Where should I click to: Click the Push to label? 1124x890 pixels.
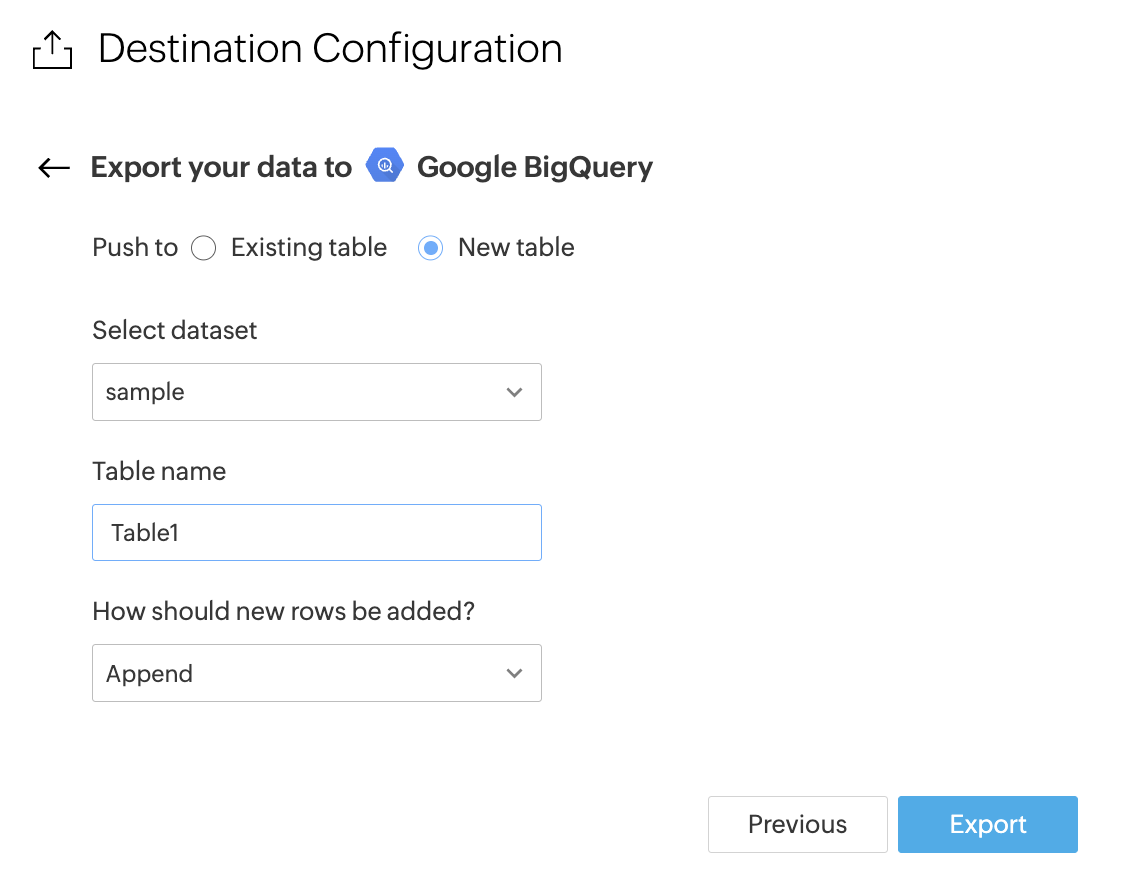tap(135, 248)
